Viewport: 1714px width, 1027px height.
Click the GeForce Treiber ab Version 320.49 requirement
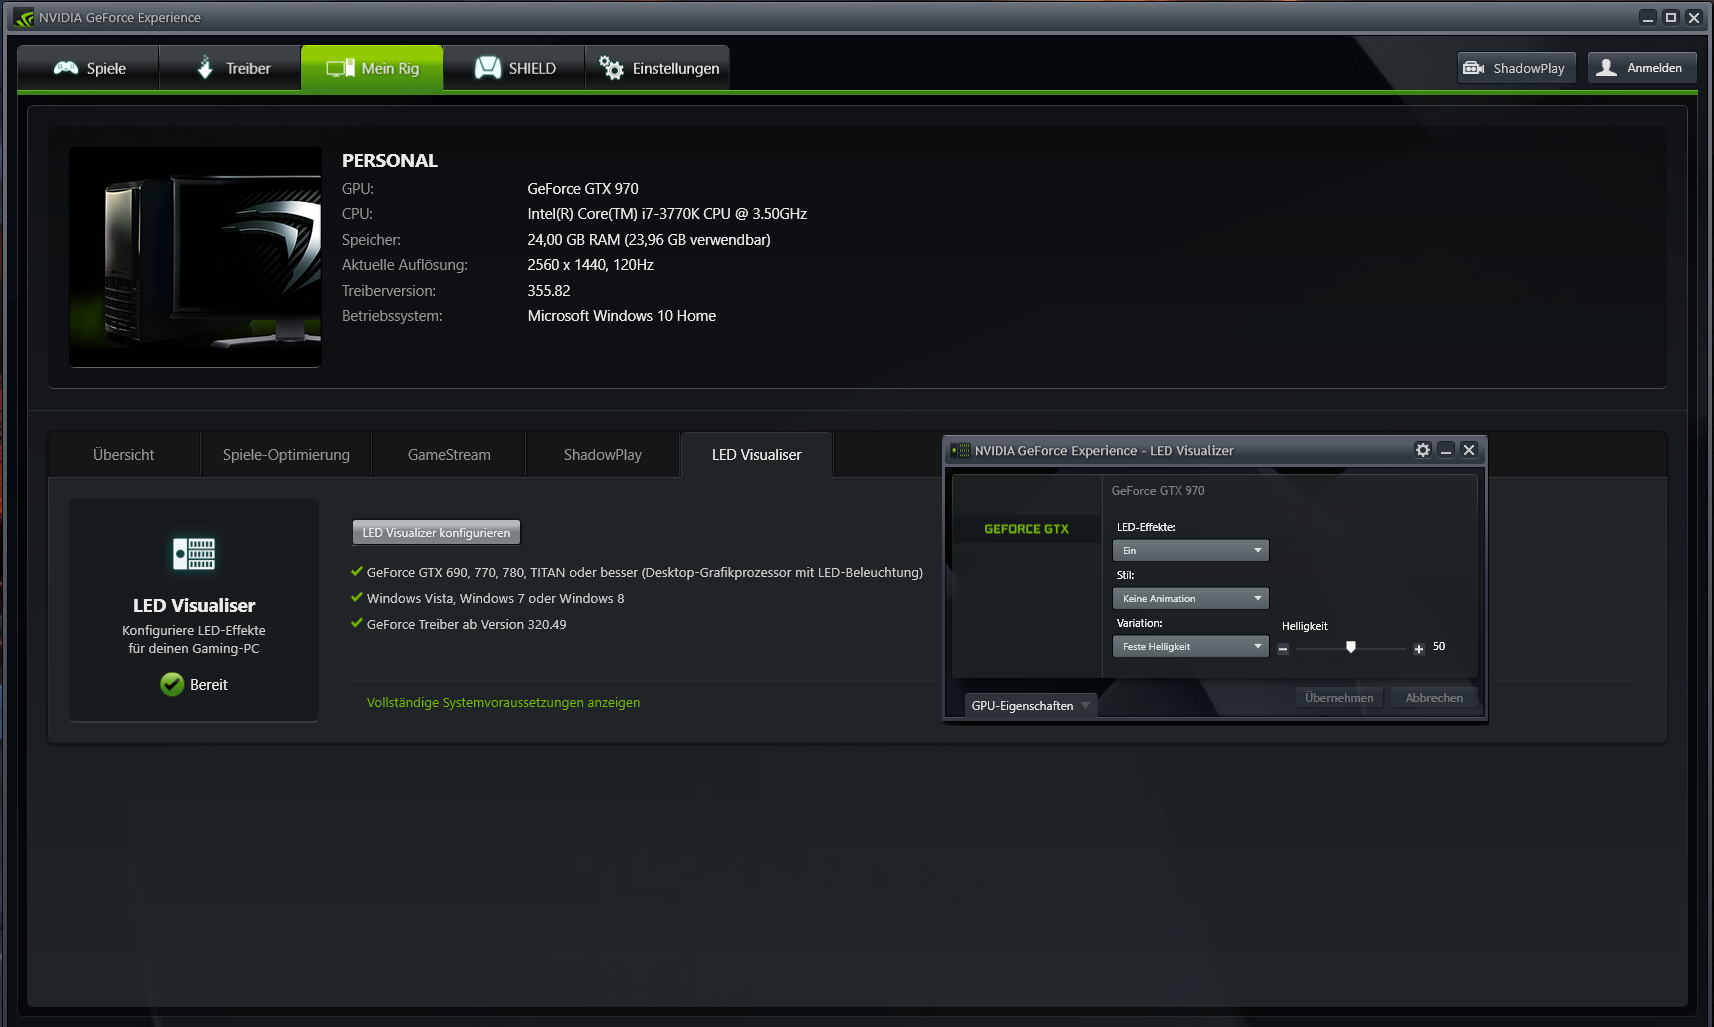pyautogui.click(x=466, y=625)
